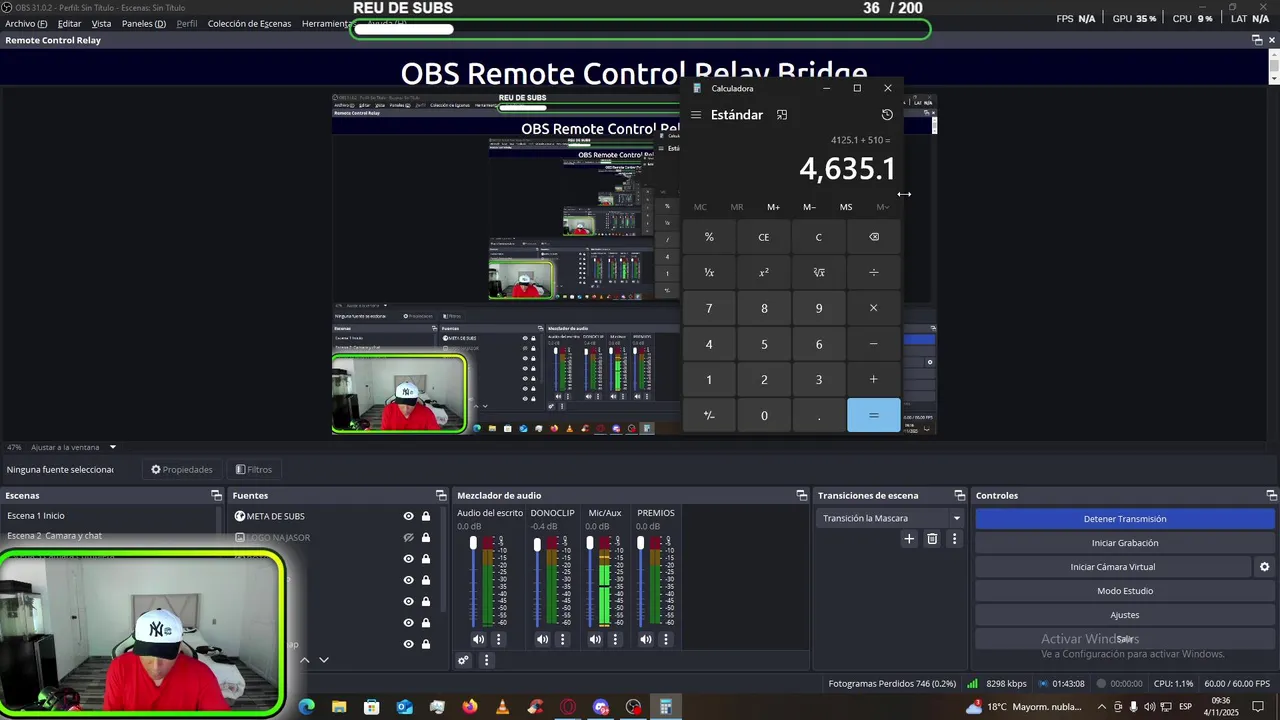
Task: Open the Paneles menu
Action: [144, 23]
